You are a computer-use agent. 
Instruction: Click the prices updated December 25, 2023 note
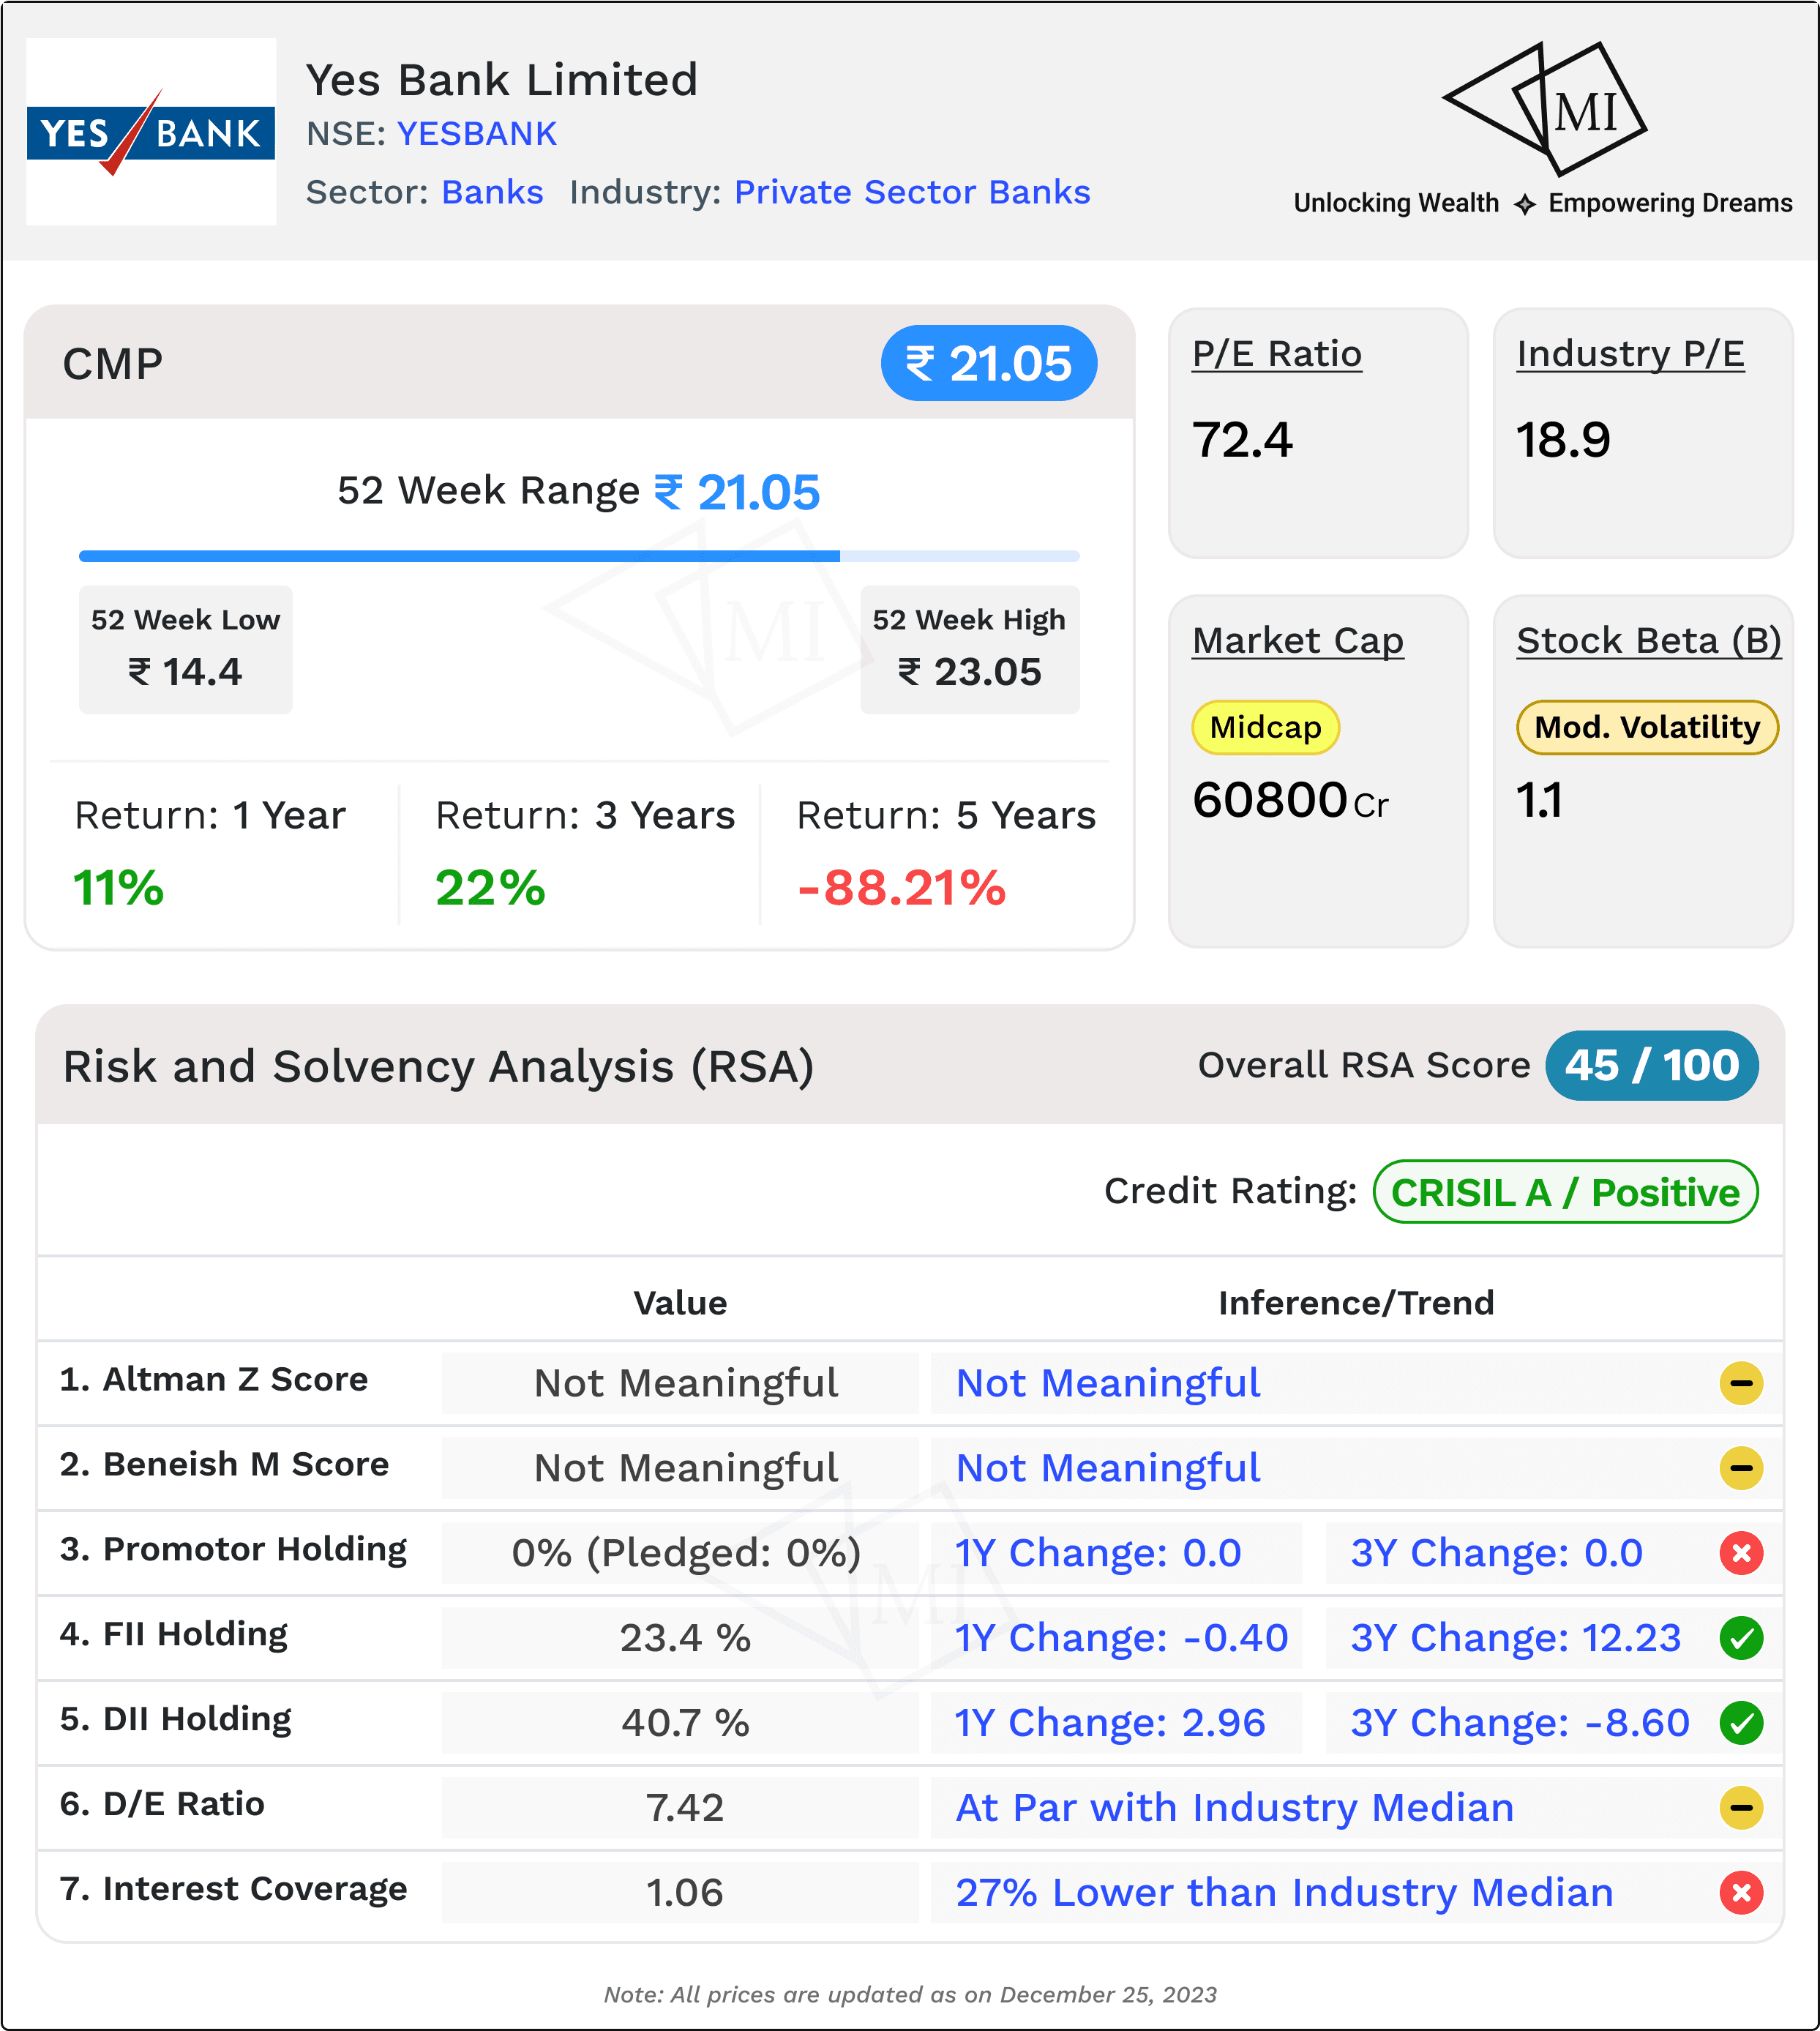pyautogui.click(x=910, y=1995)
